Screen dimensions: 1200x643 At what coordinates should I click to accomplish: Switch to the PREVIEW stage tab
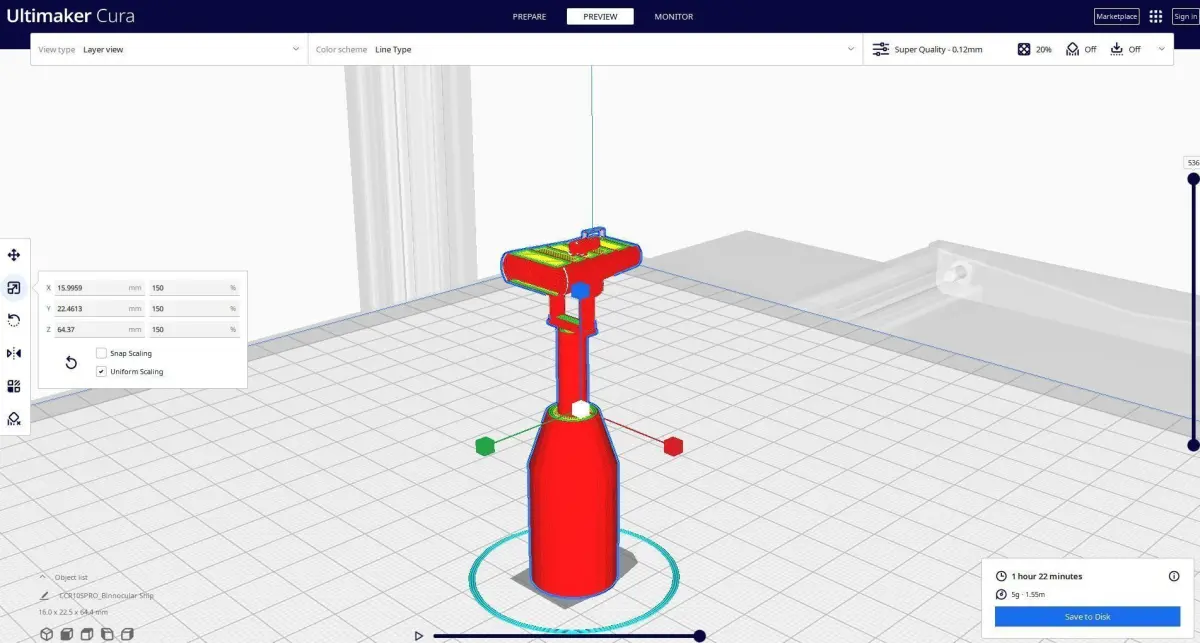coord(600,16)
